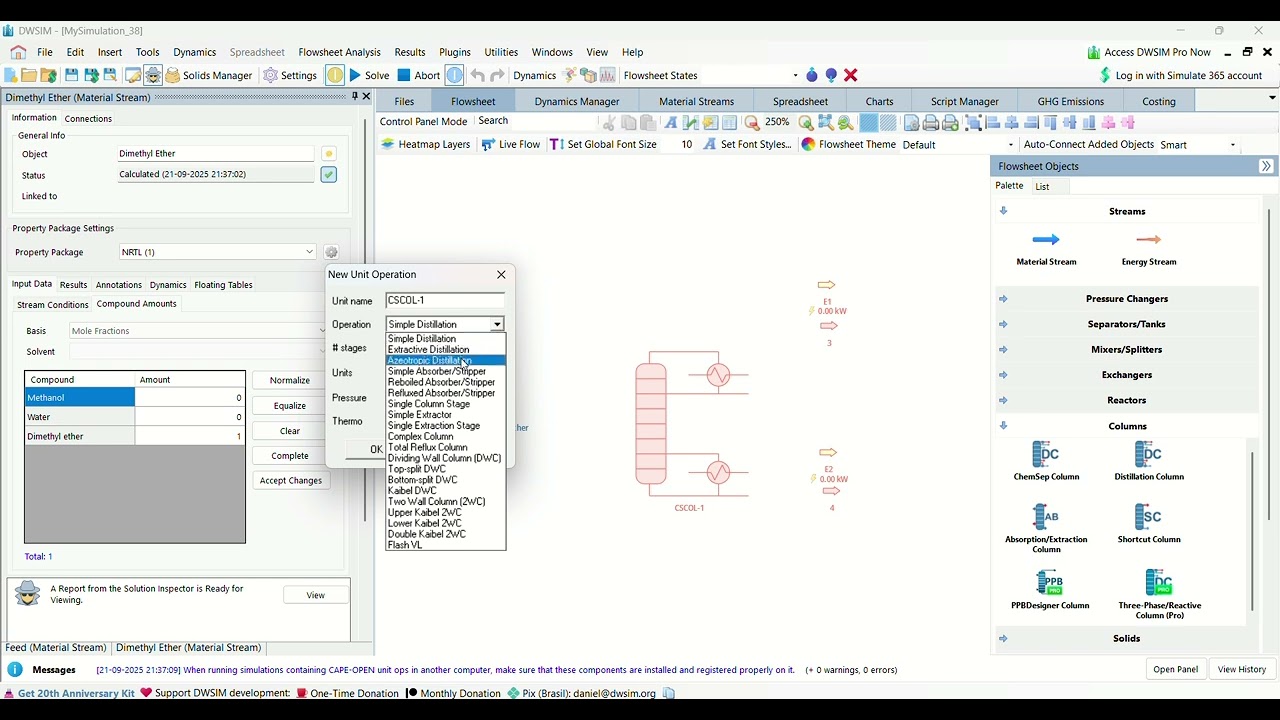This screenshot has width=1280, height=720.
Task: Open the Flowsheet Analysis menu
Action: (339, 52)
